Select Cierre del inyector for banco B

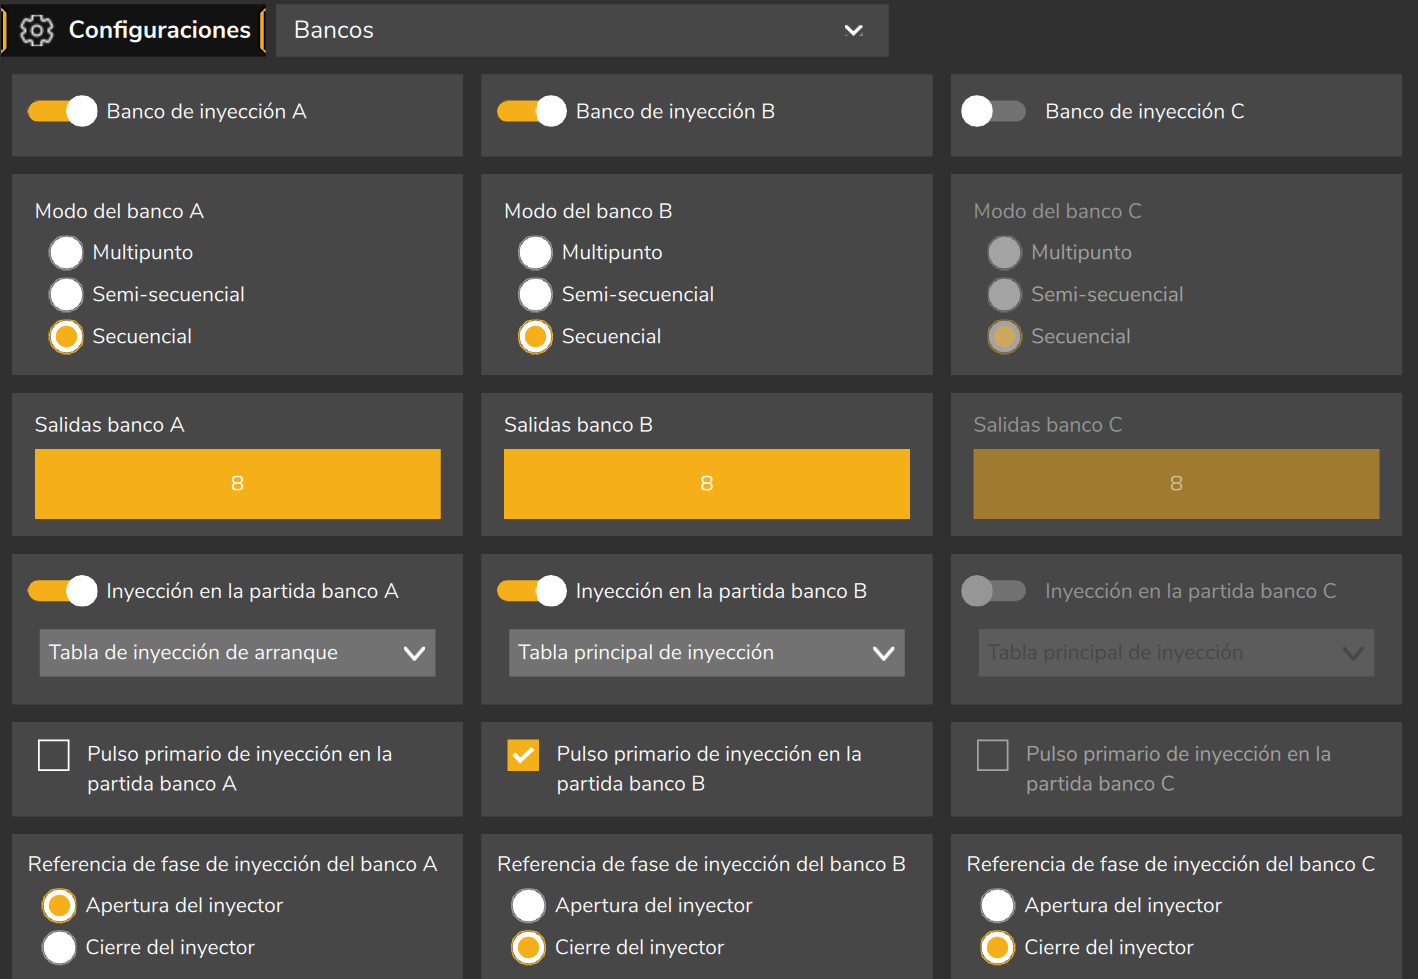pyautogui.click(x=528, y=948)
